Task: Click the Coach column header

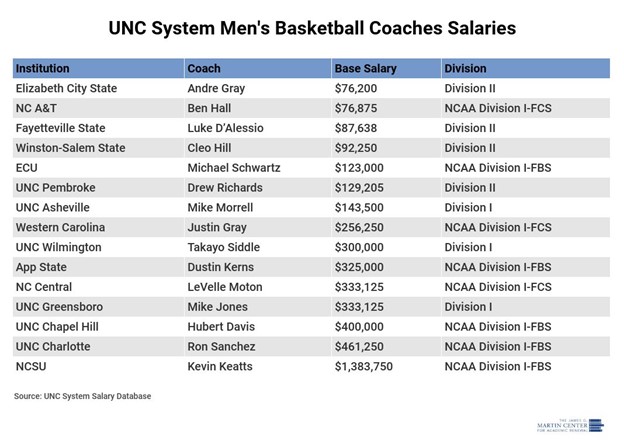Action: tap(204, 69)
